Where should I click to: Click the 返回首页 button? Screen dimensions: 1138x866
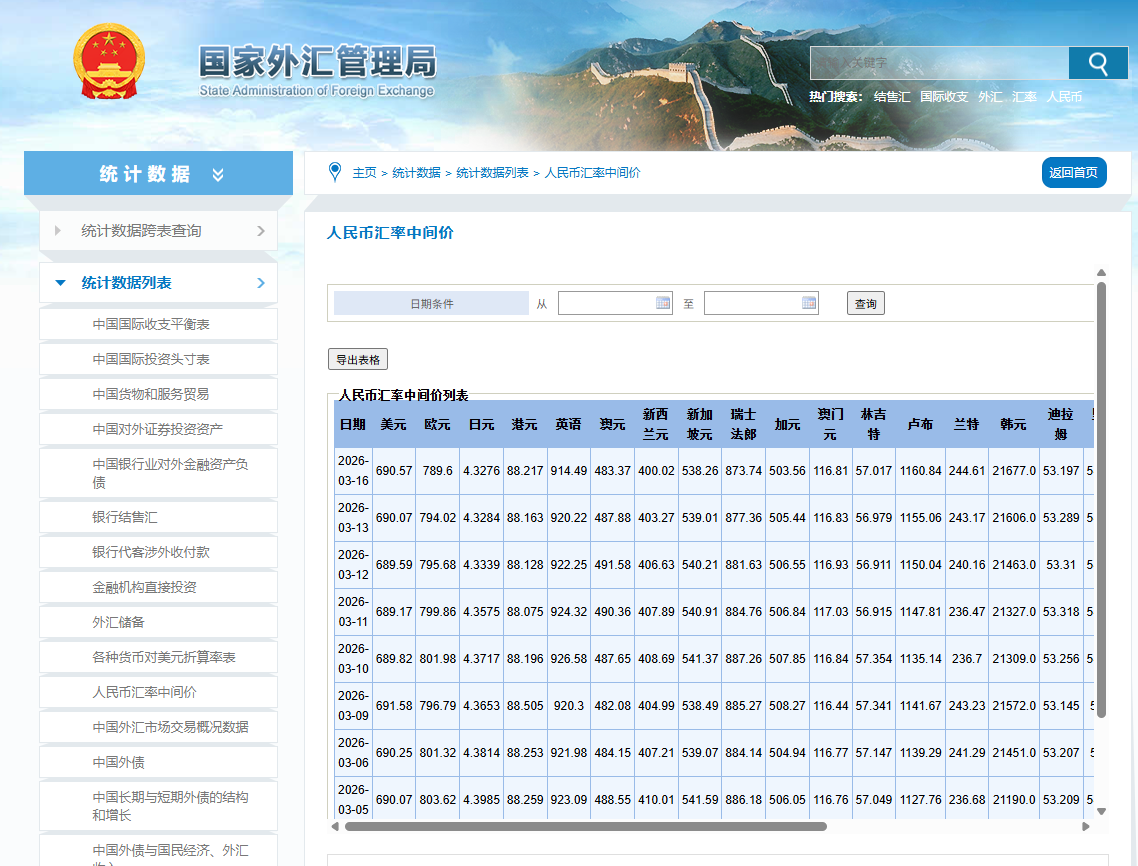(1073, 173)
